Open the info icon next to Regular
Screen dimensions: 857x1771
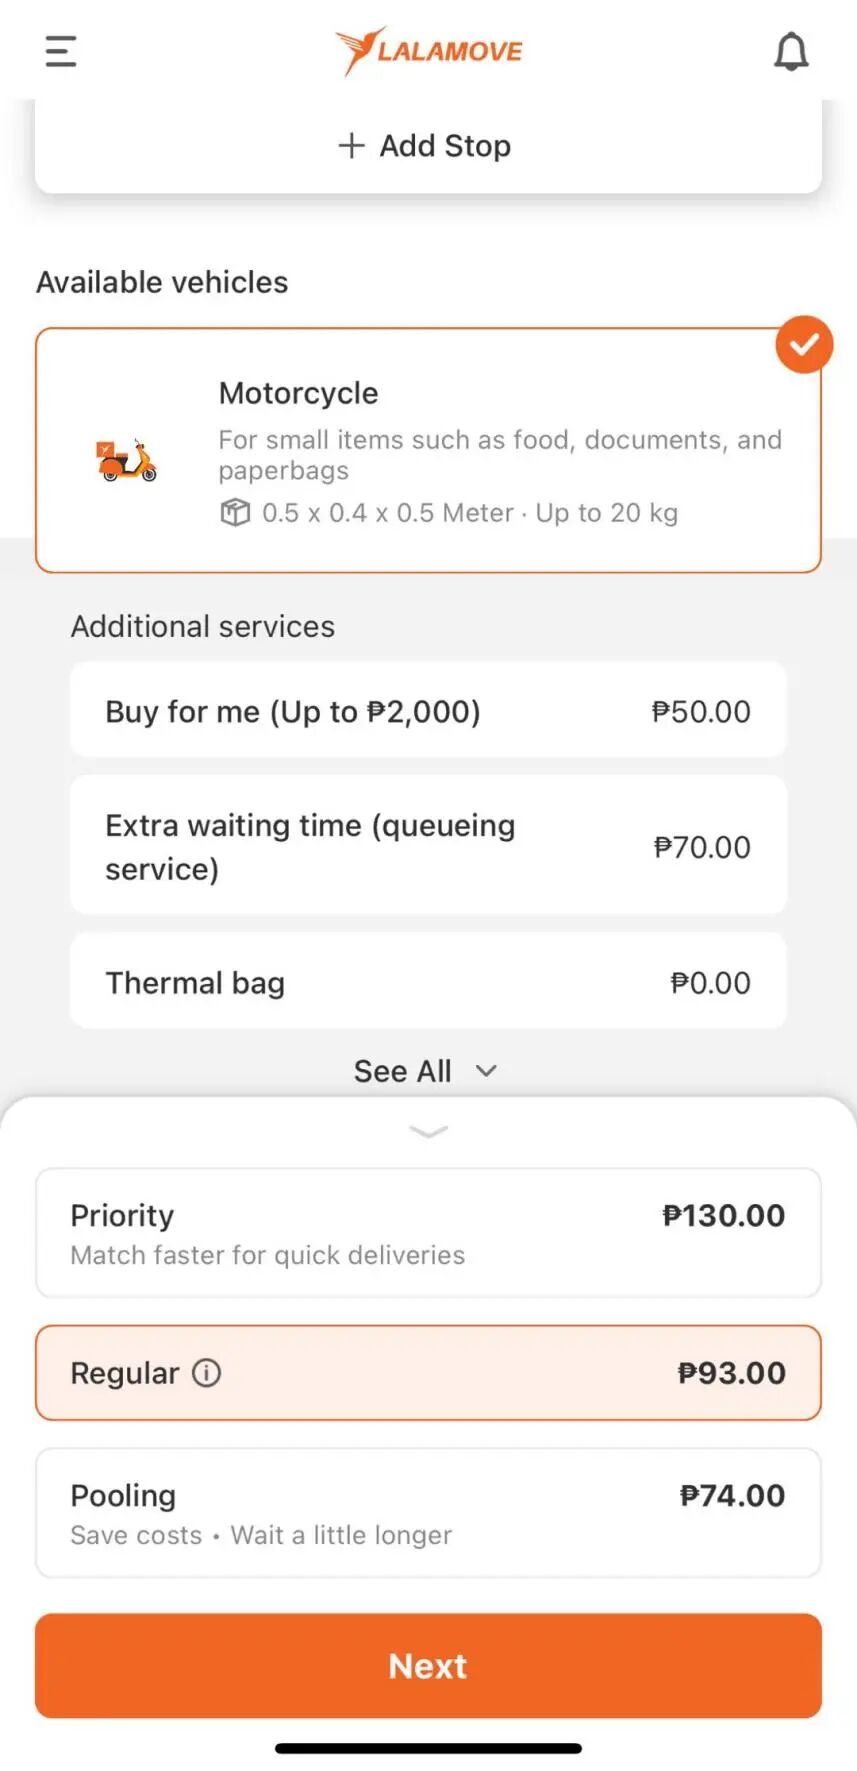(x=207, y=1373)
